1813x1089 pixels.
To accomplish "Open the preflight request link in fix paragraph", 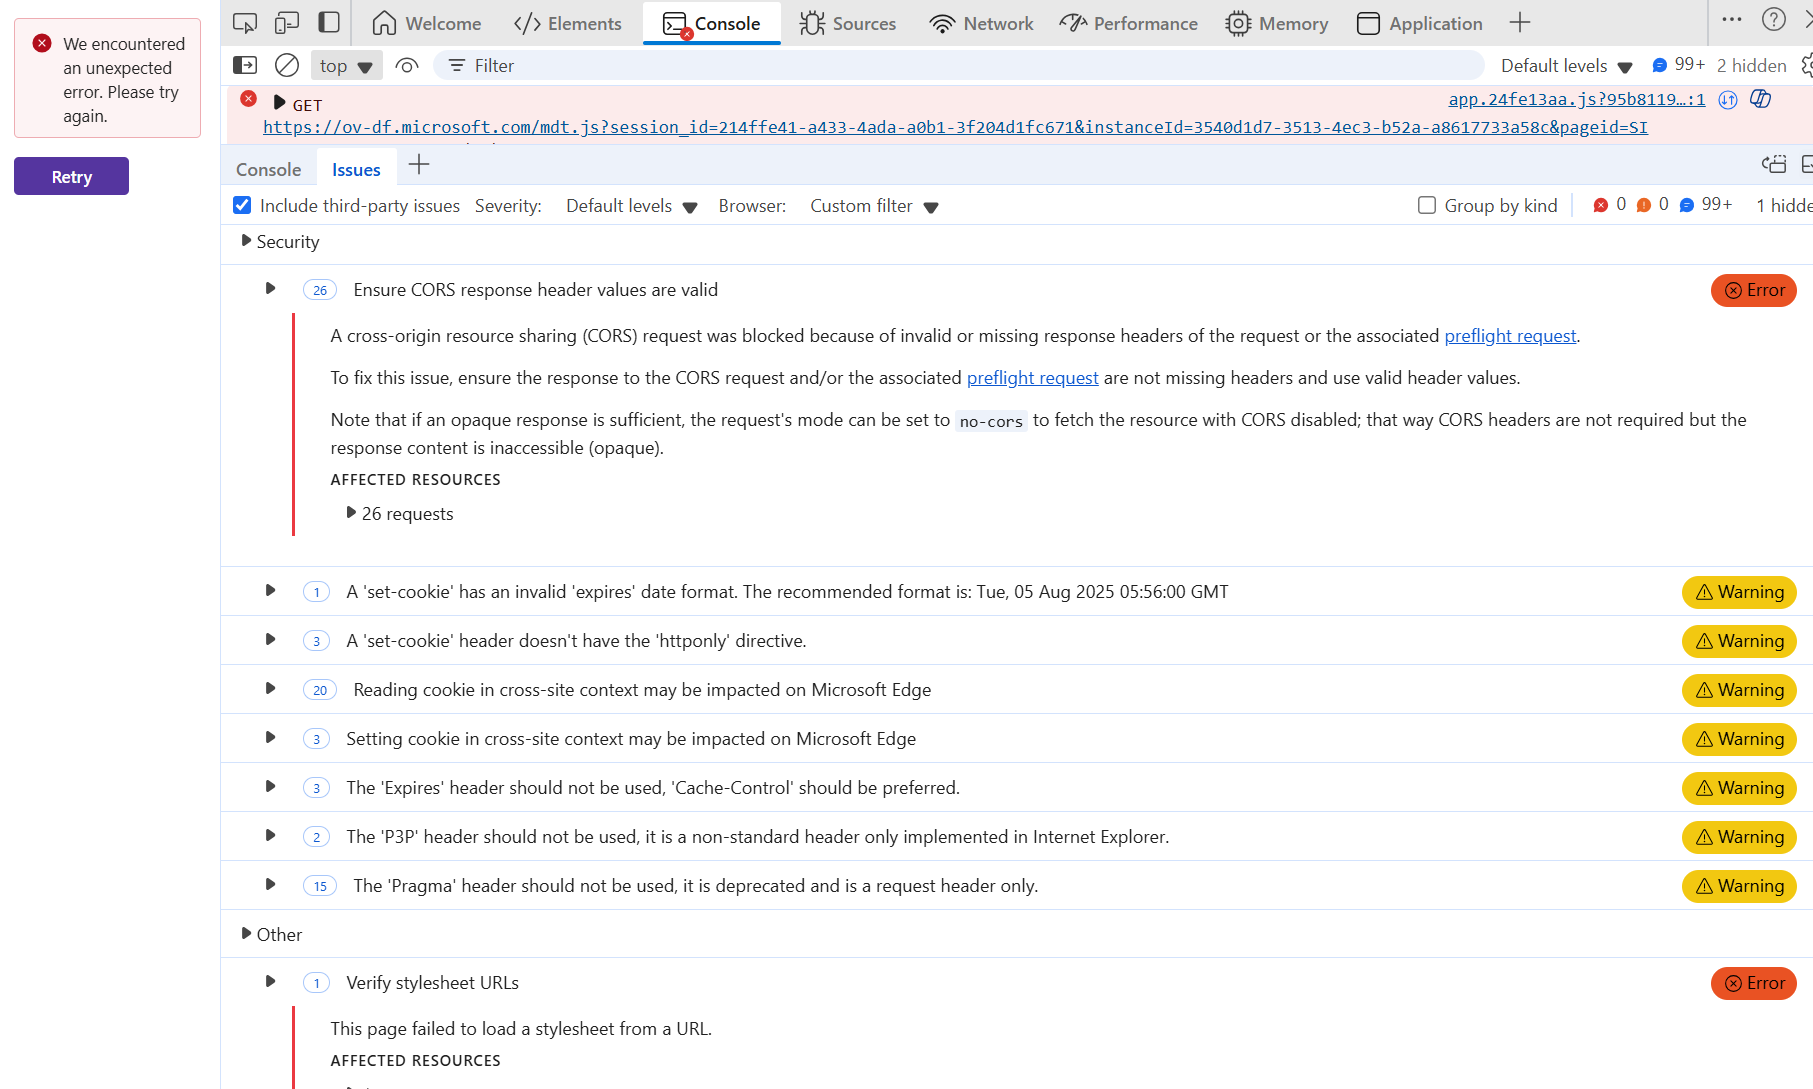I will 1032,378.
